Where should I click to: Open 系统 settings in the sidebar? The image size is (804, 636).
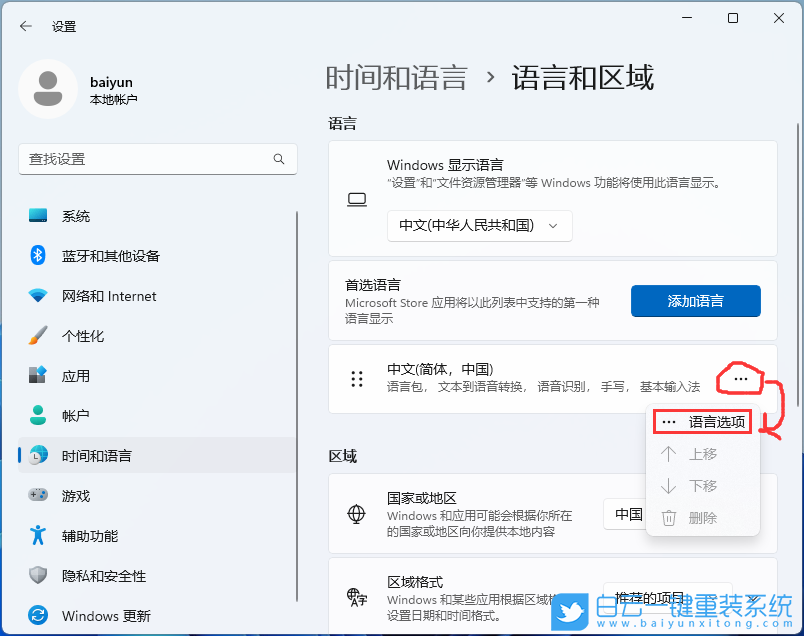coord(38,215)
